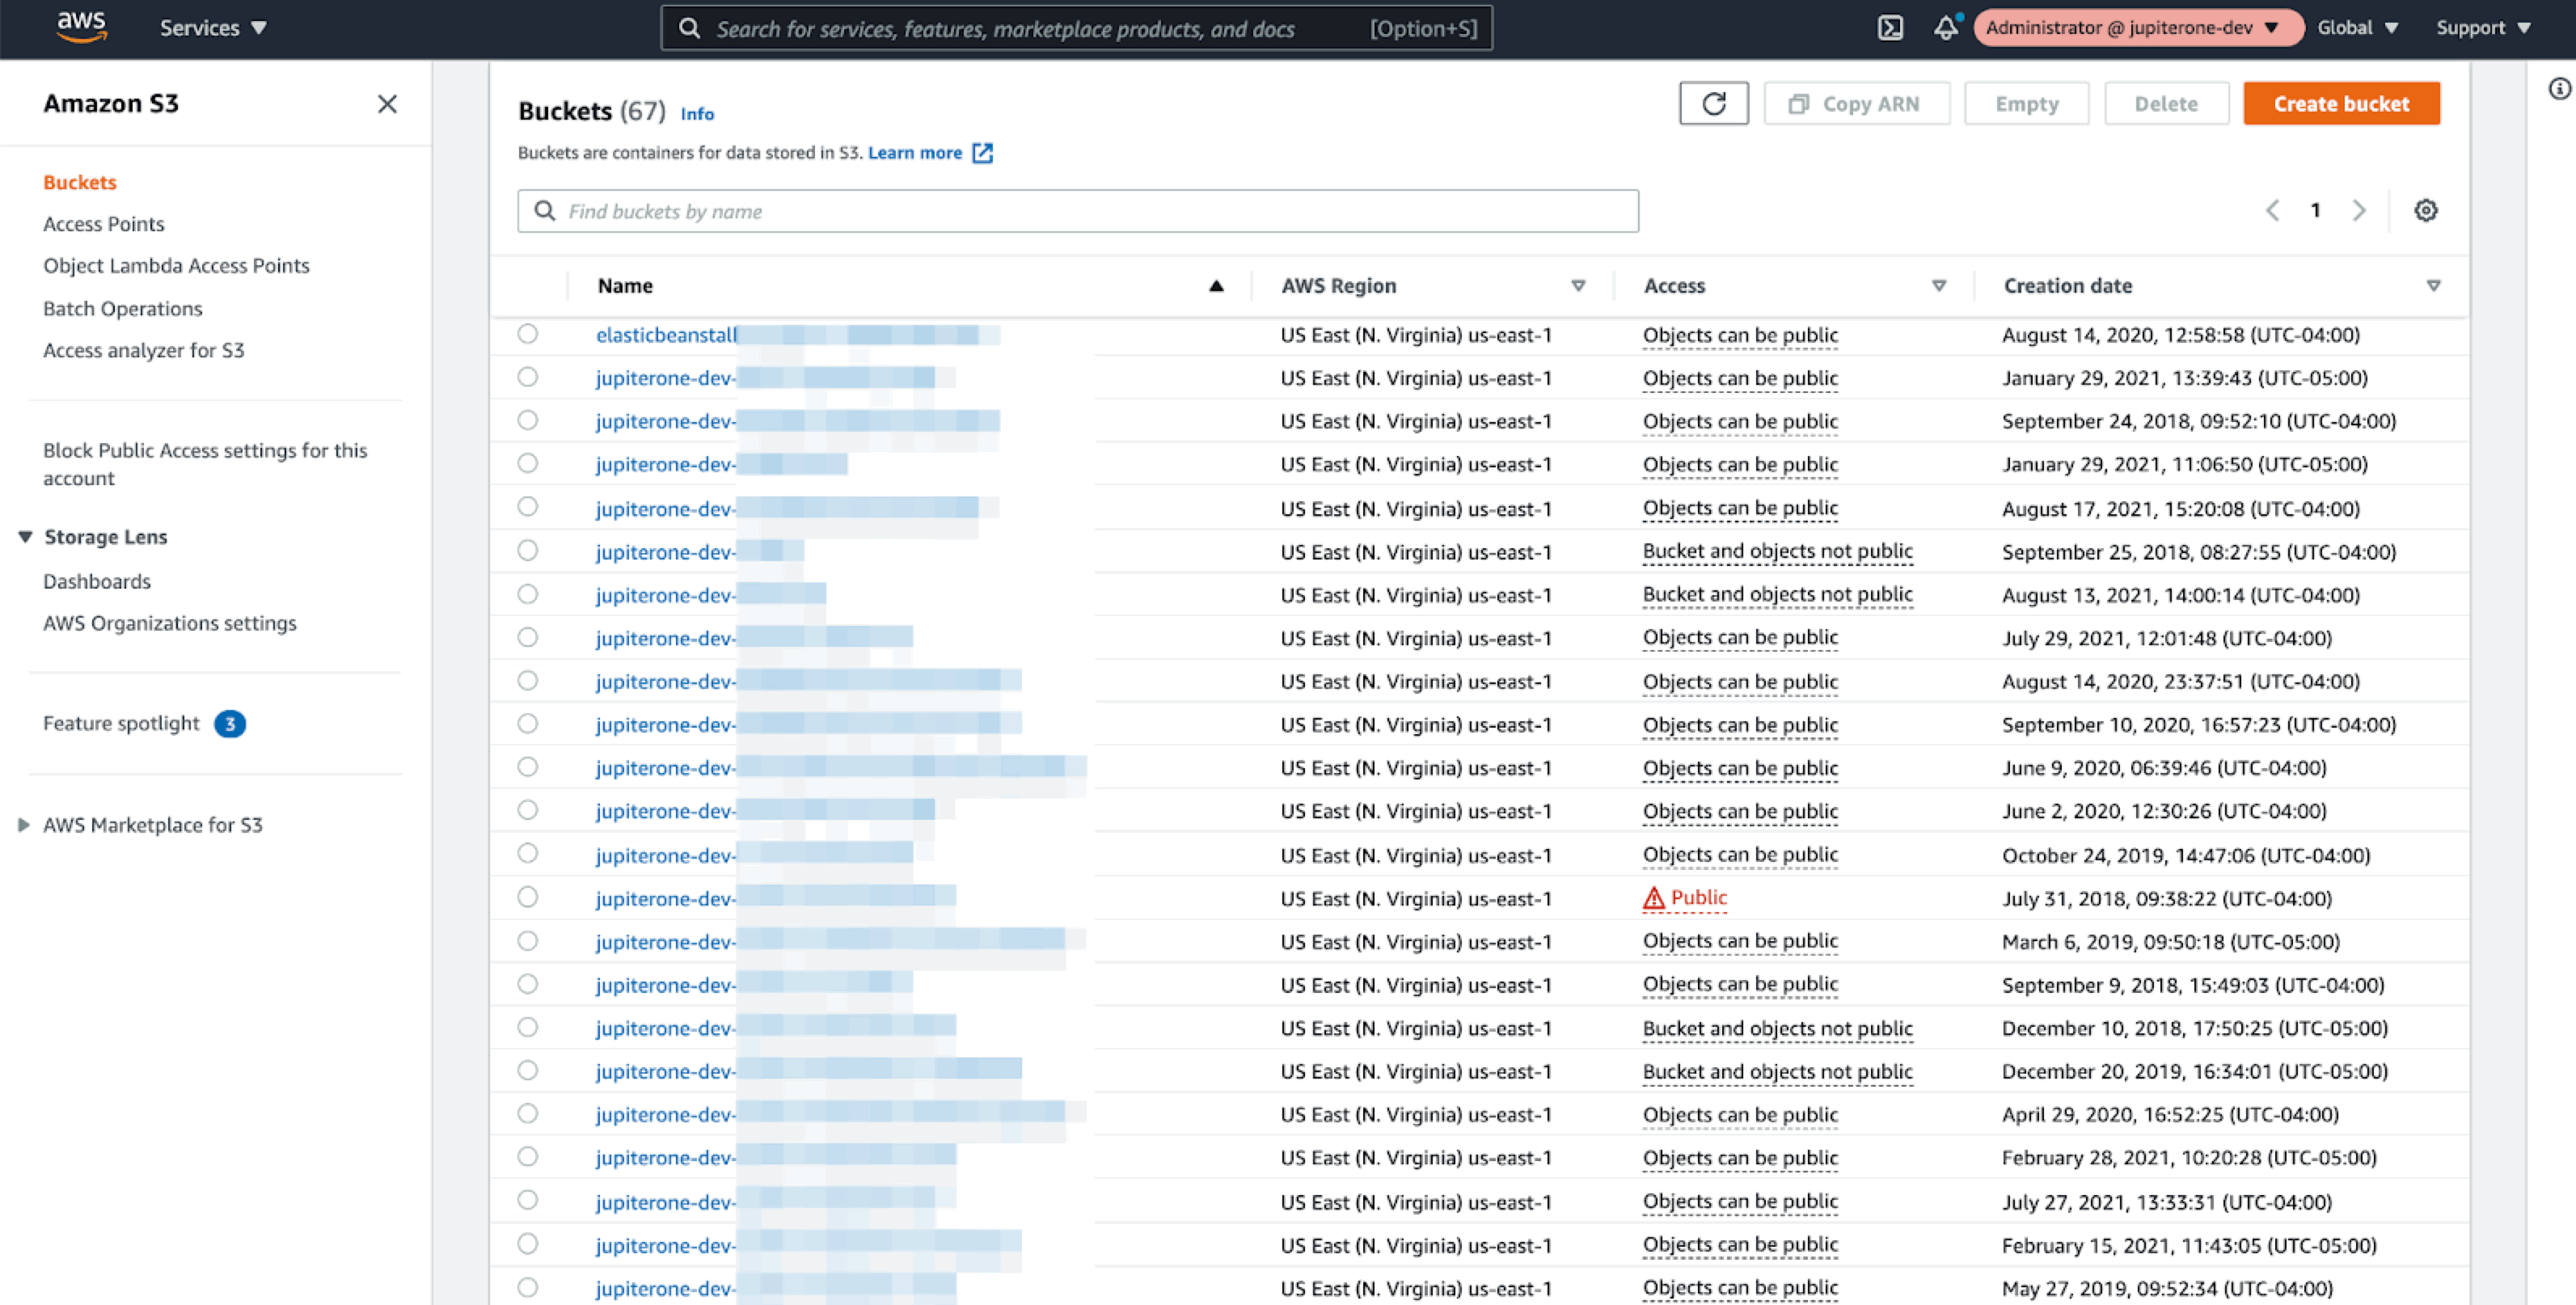Expand AWS Marketplace for S3 section

pos(24,825)
